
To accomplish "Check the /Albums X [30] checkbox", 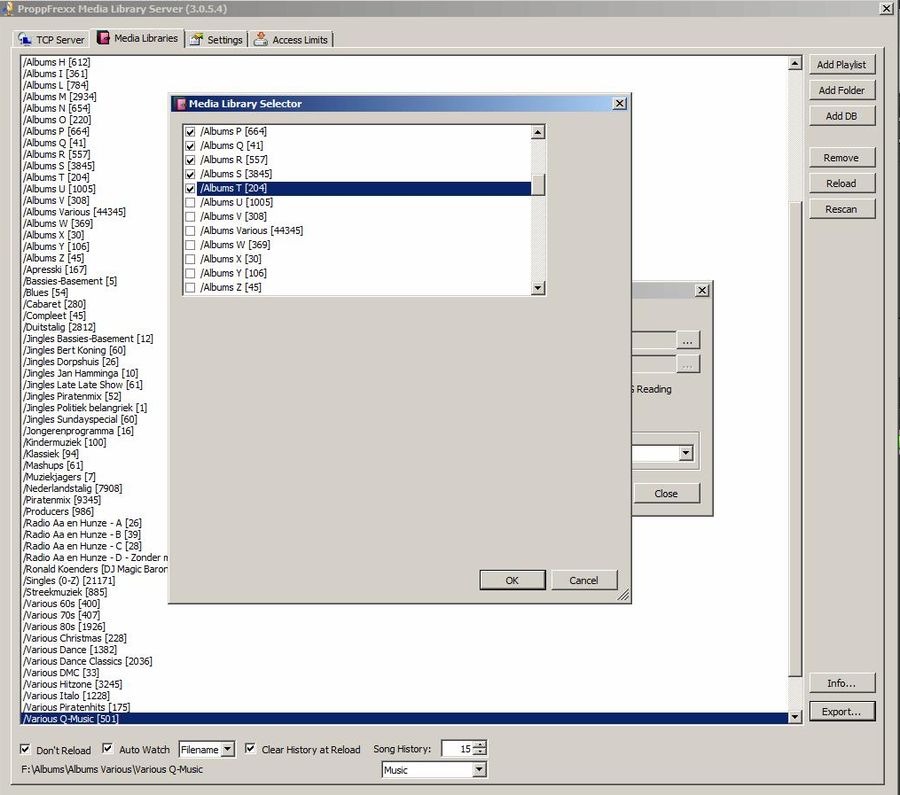I will tap(191, 259).
